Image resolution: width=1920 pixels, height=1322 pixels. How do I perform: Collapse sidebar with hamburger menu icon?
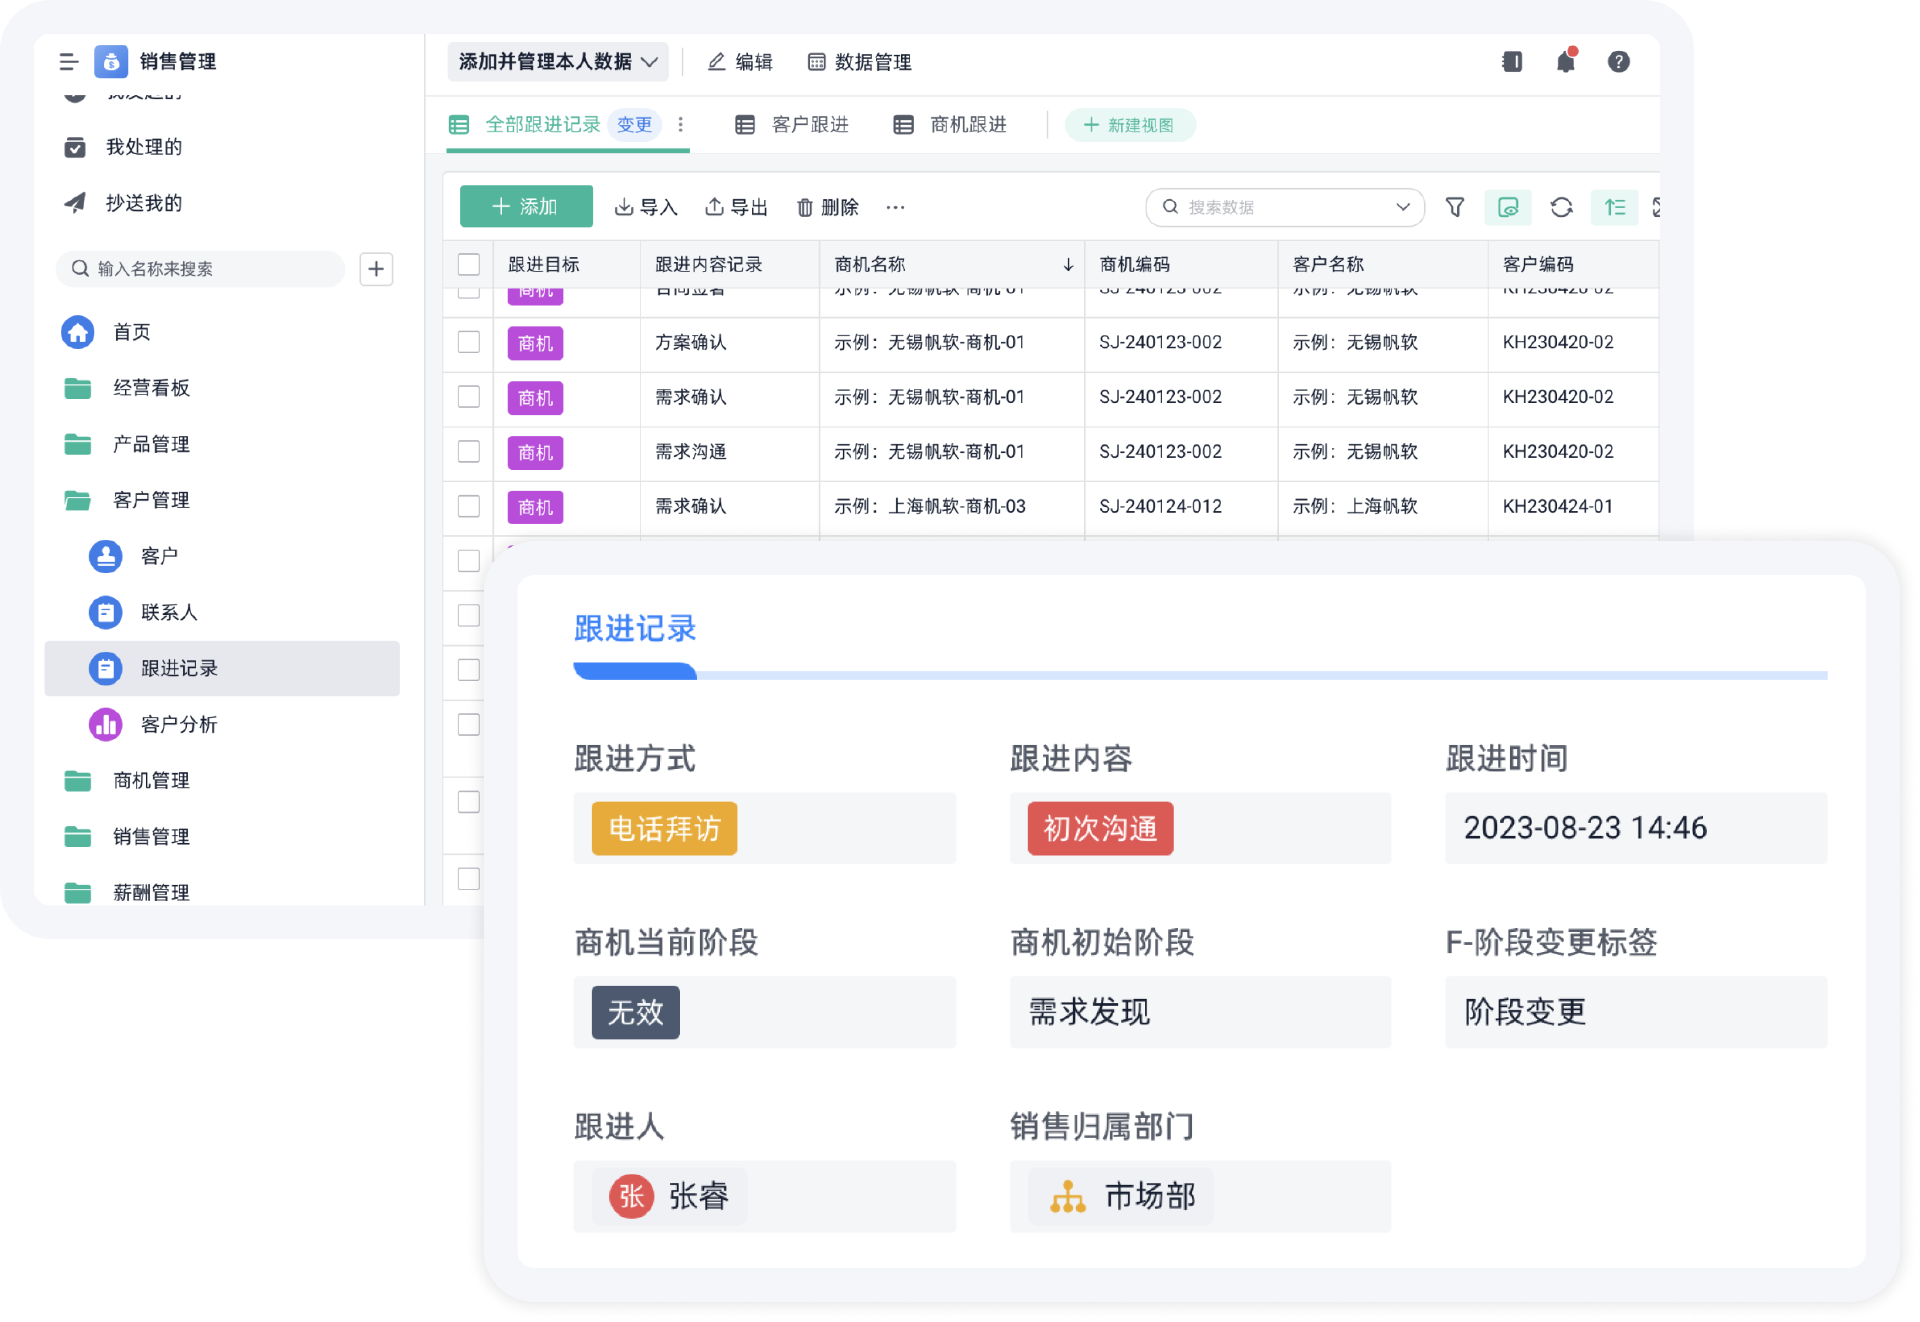click(x=68, y=62)
